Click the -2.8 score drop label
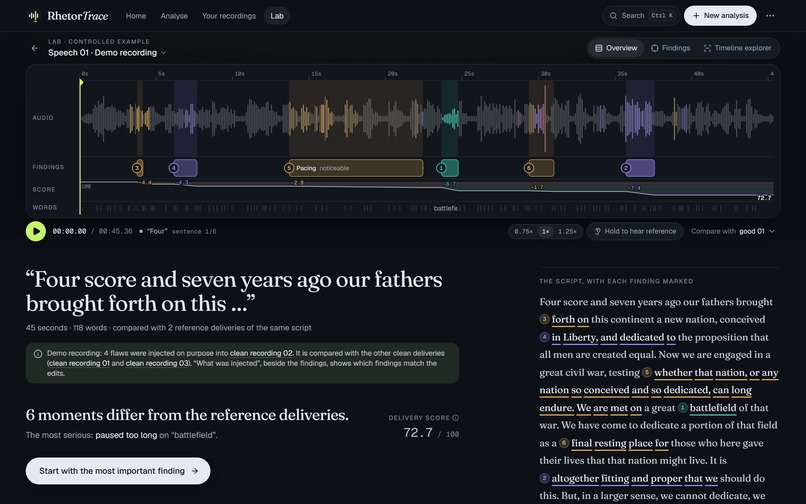Image resolution: width=806 pixels, height=504 pixels. 297,183
